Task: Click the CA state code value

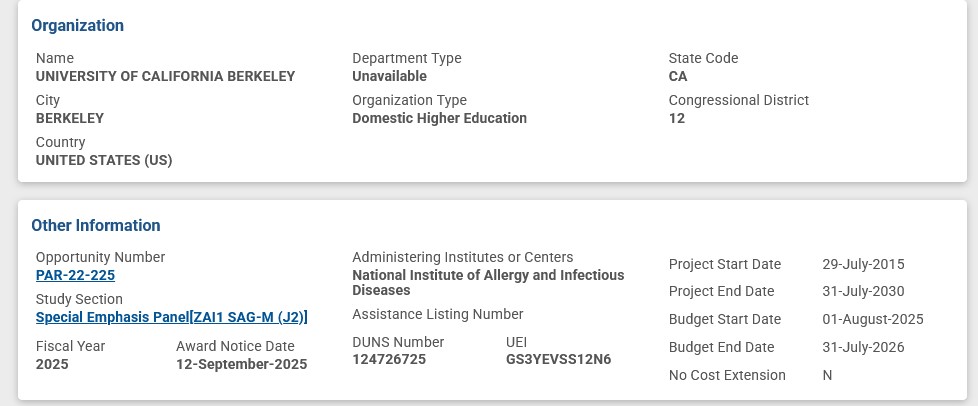Action: pos(678,76)
